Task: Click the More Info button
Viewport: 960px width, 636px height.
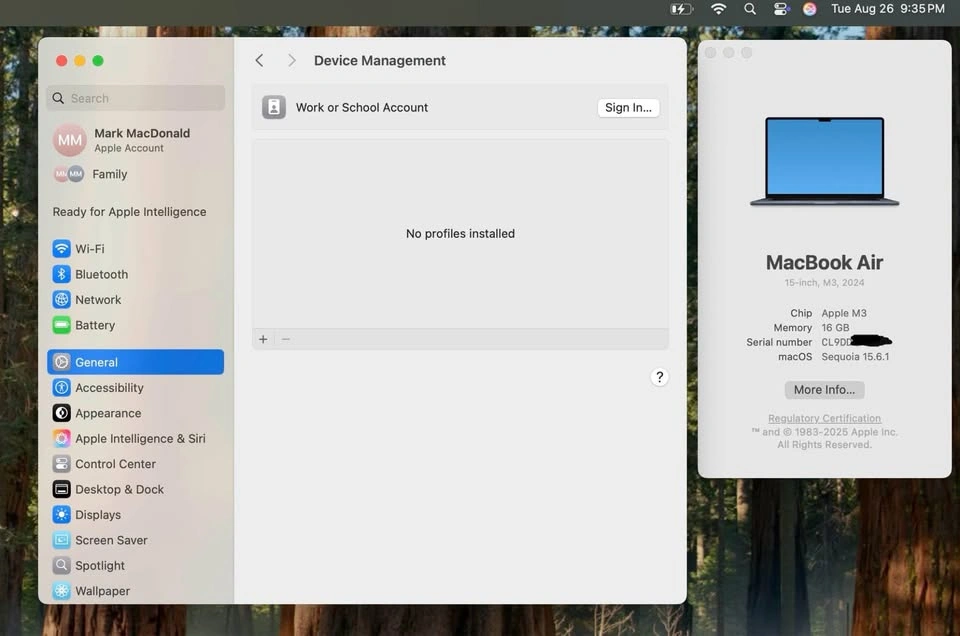Action: tap(824, 390)
